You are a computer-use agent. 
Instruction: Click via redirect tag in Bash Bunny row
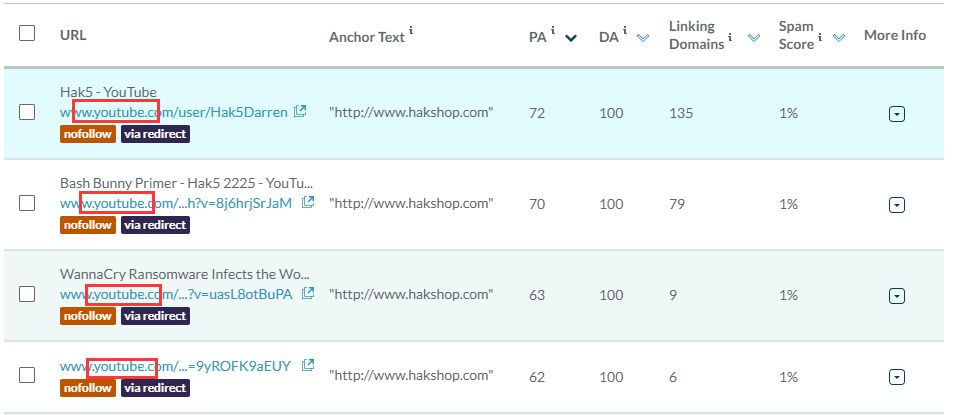(155, 225)
